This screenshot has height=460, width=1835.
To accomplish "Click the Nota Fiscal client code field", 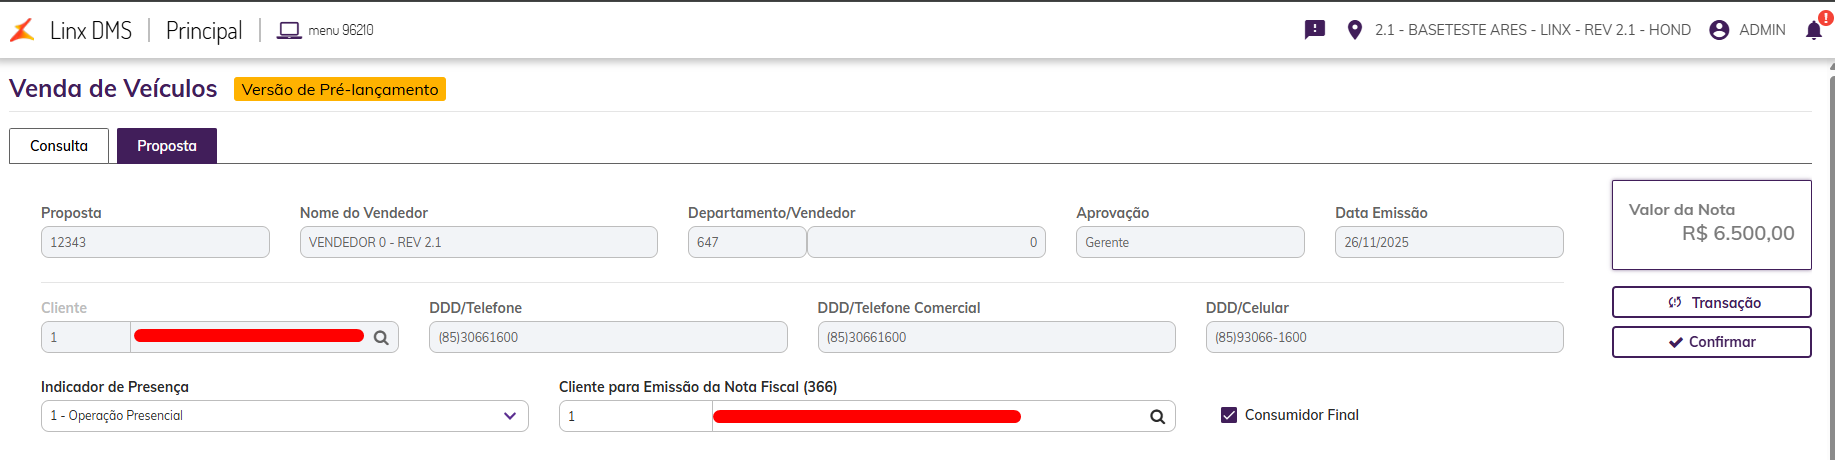I will 635,416.
